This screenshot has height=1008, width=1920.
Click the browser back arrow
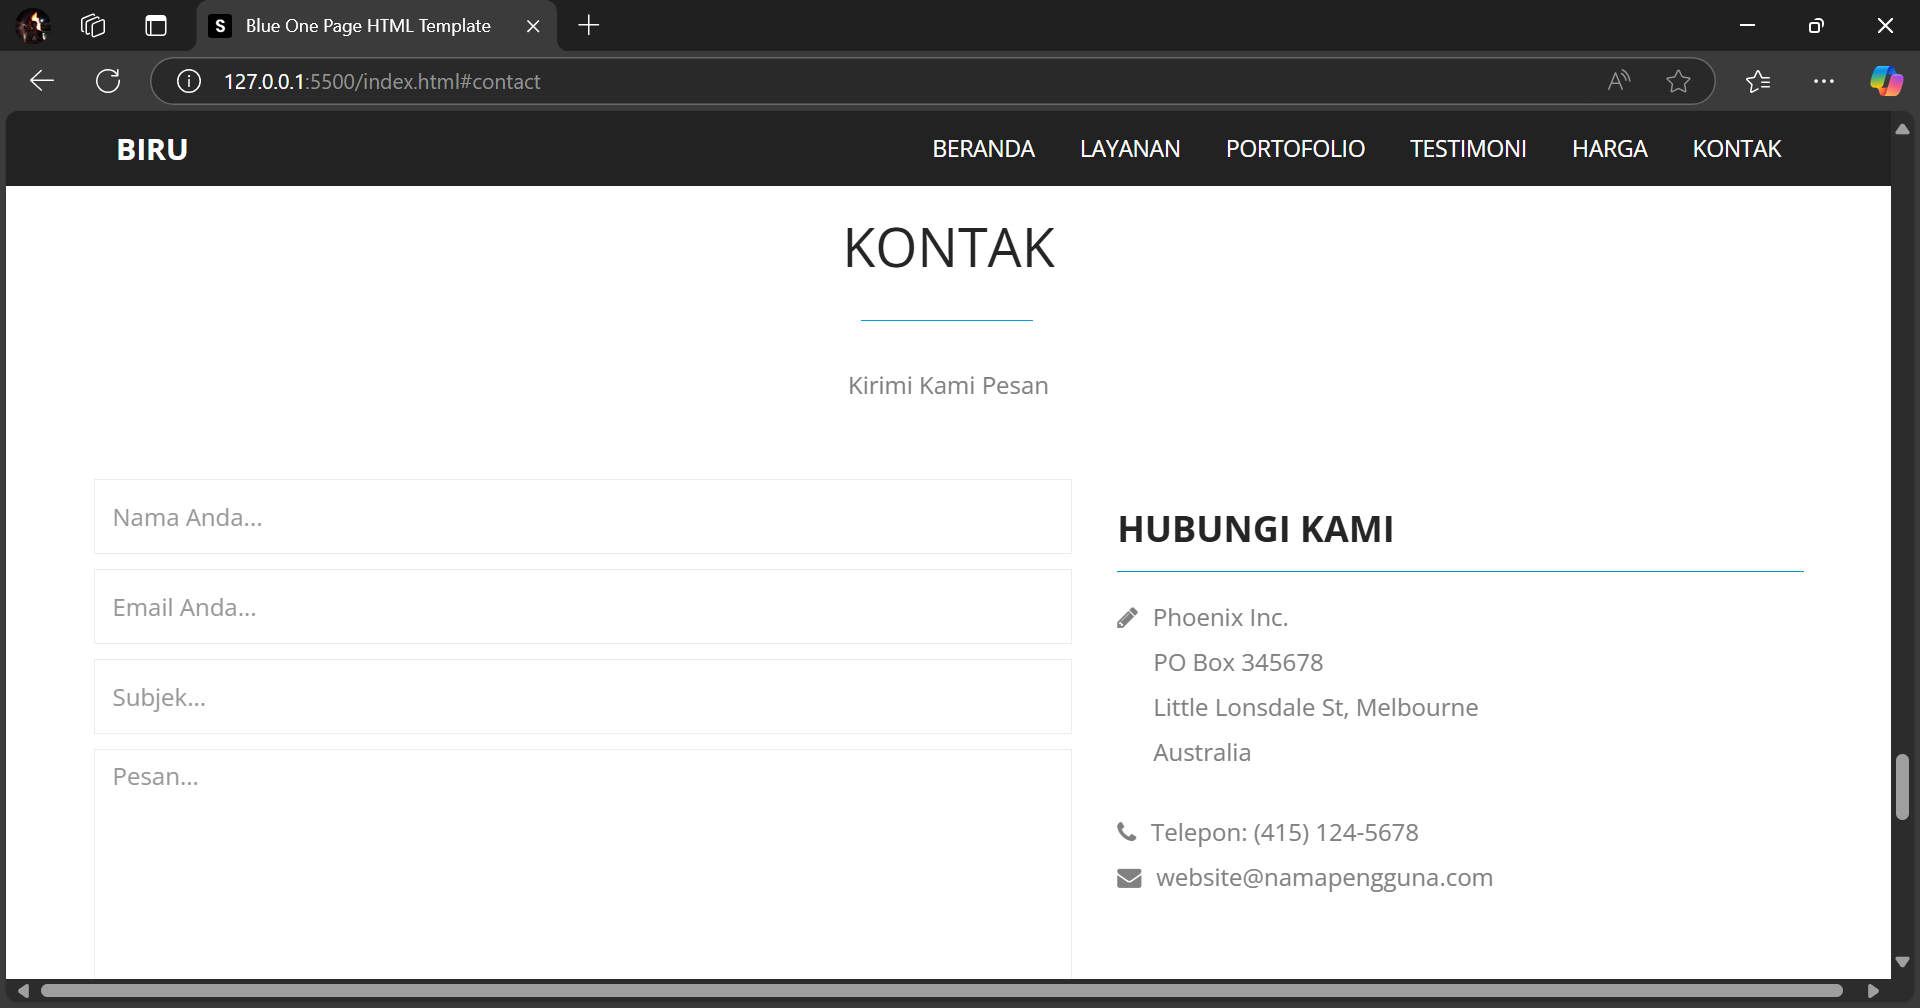point(42,81)
